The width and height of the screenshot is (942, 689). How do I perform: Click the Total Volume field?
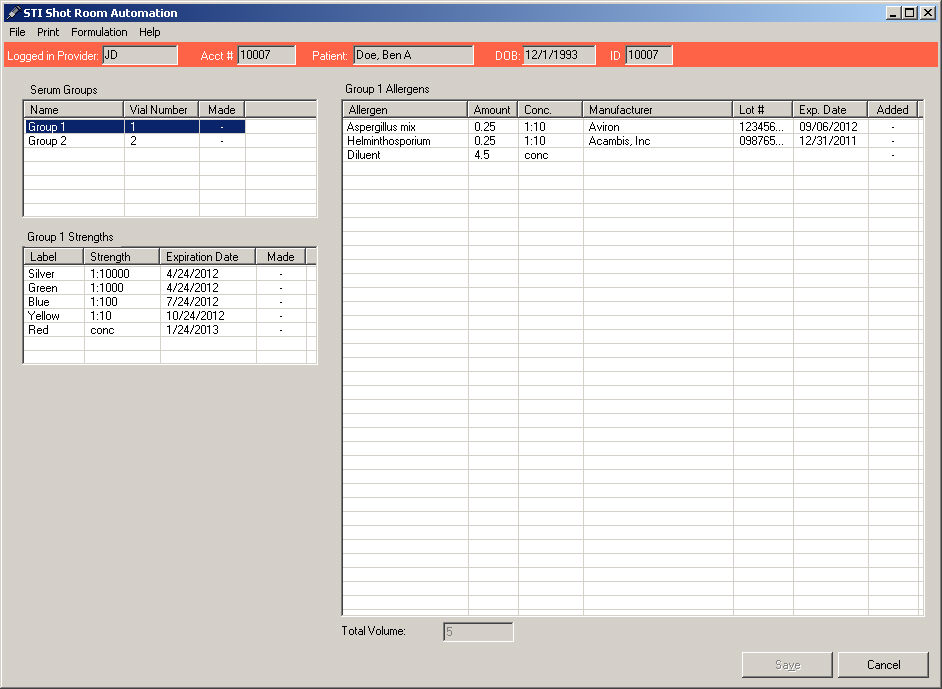(x=478, y=632)
